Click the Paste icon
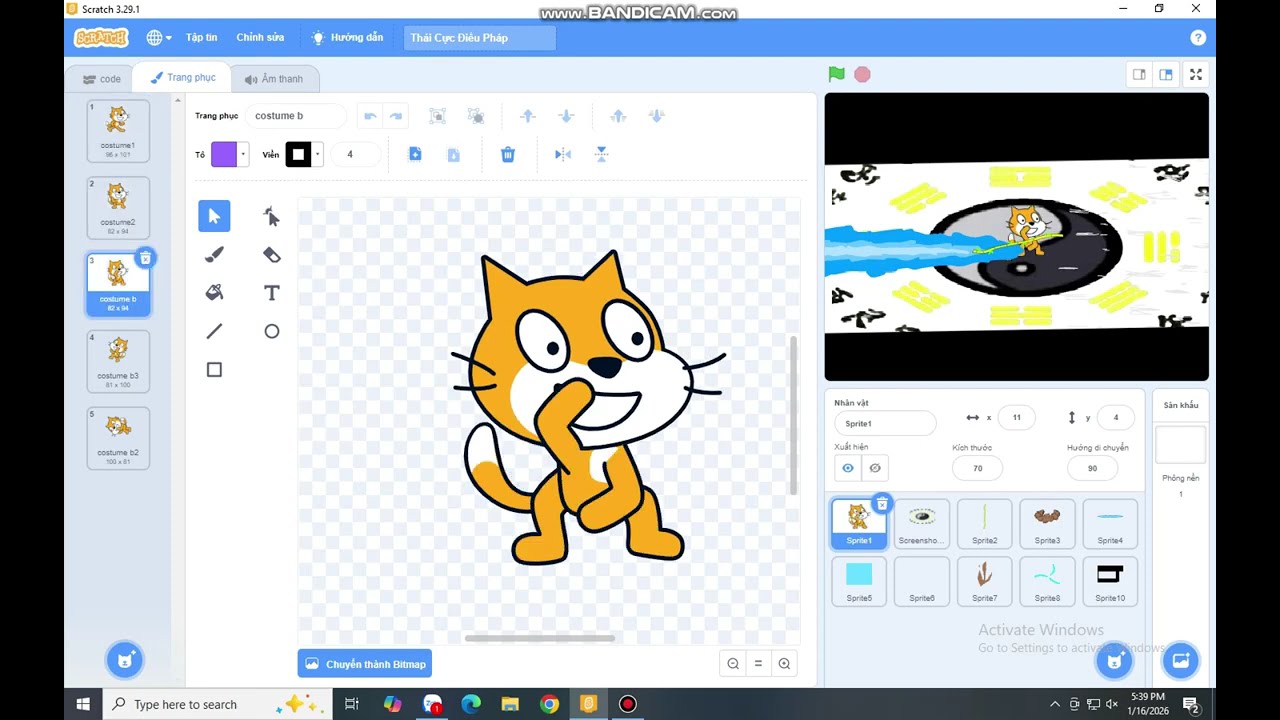1280x720 pixels. point(453,154)
